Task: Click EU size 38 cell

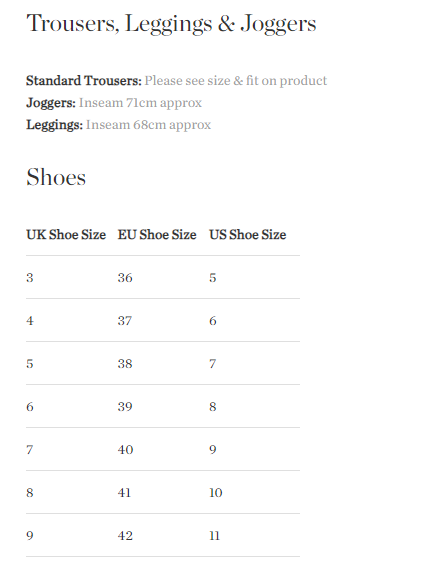Action: [x=125, y=364]
